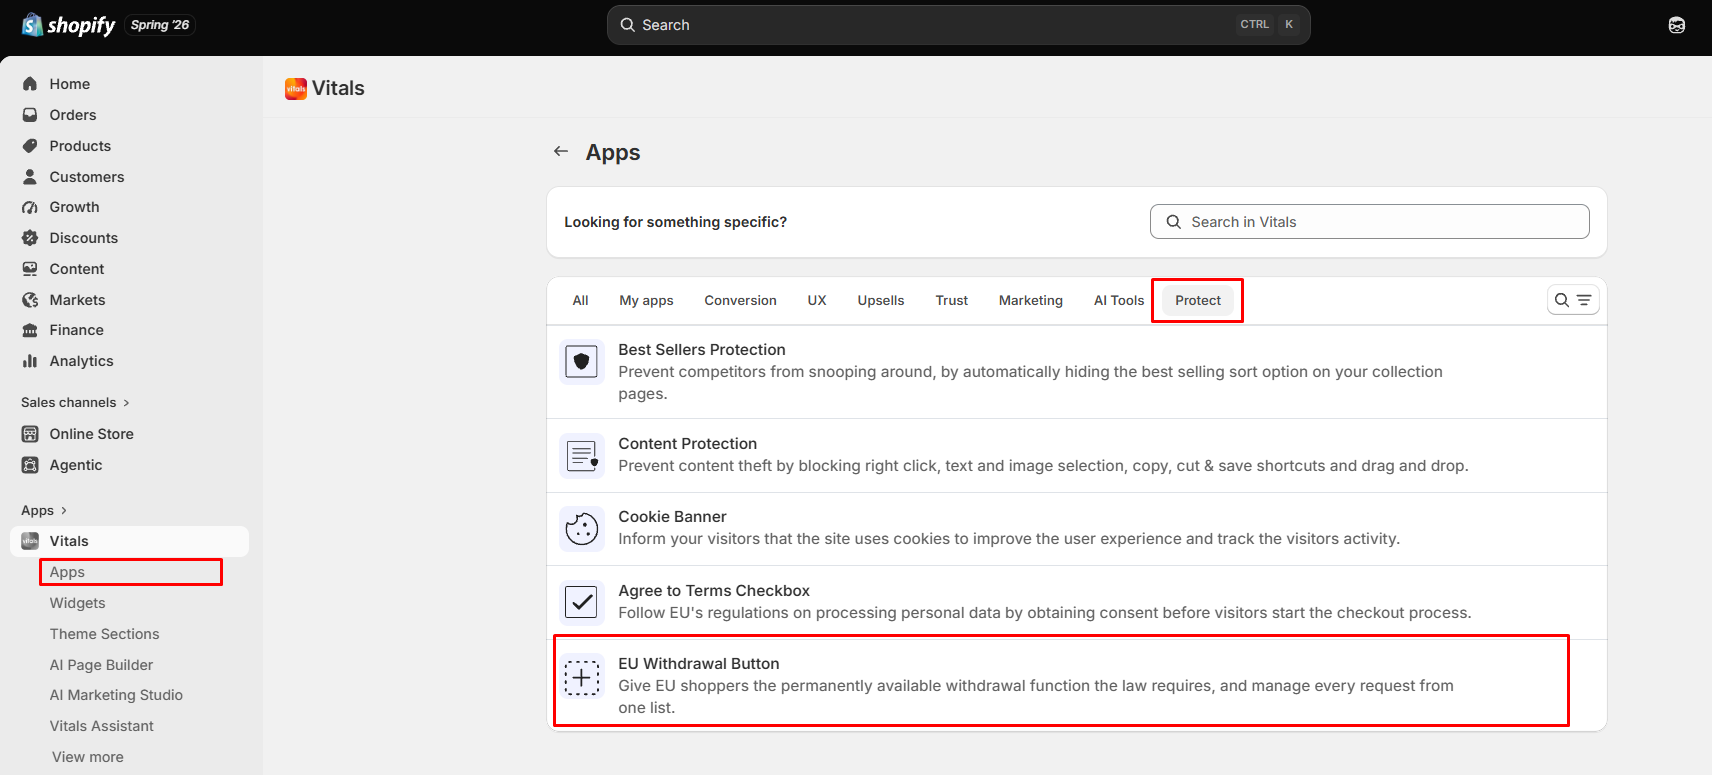Image resolution: width=1712 pixels, height=775 pixels.
Task: Switch to the Conversion tab
Action: (x=740, y=300)
